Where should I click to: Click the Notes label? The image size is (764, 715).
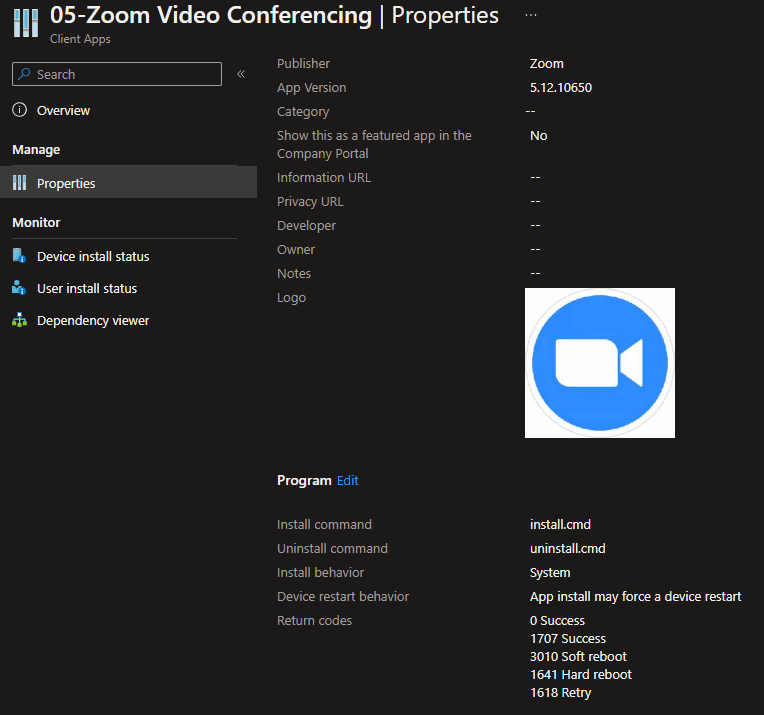click(x=294, y=273)
